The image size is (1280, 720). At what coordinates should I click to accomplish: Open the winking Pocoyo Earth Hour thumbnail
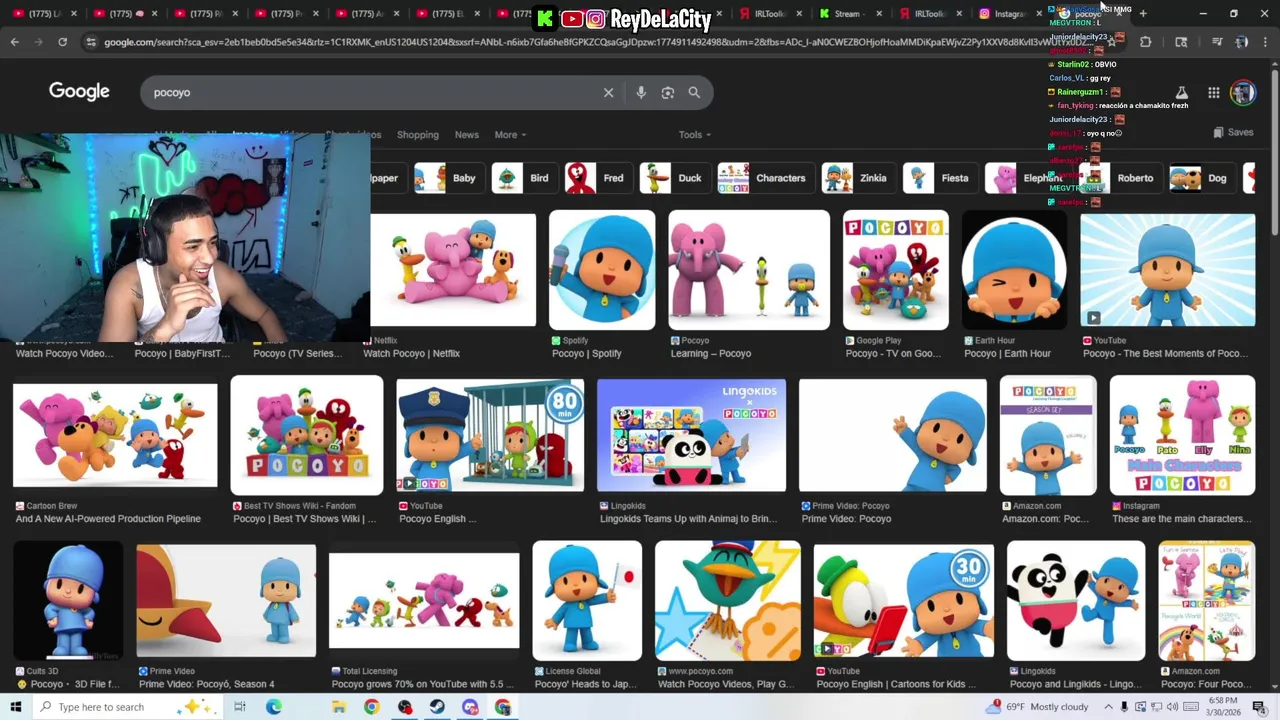(x=1014, y=270)
